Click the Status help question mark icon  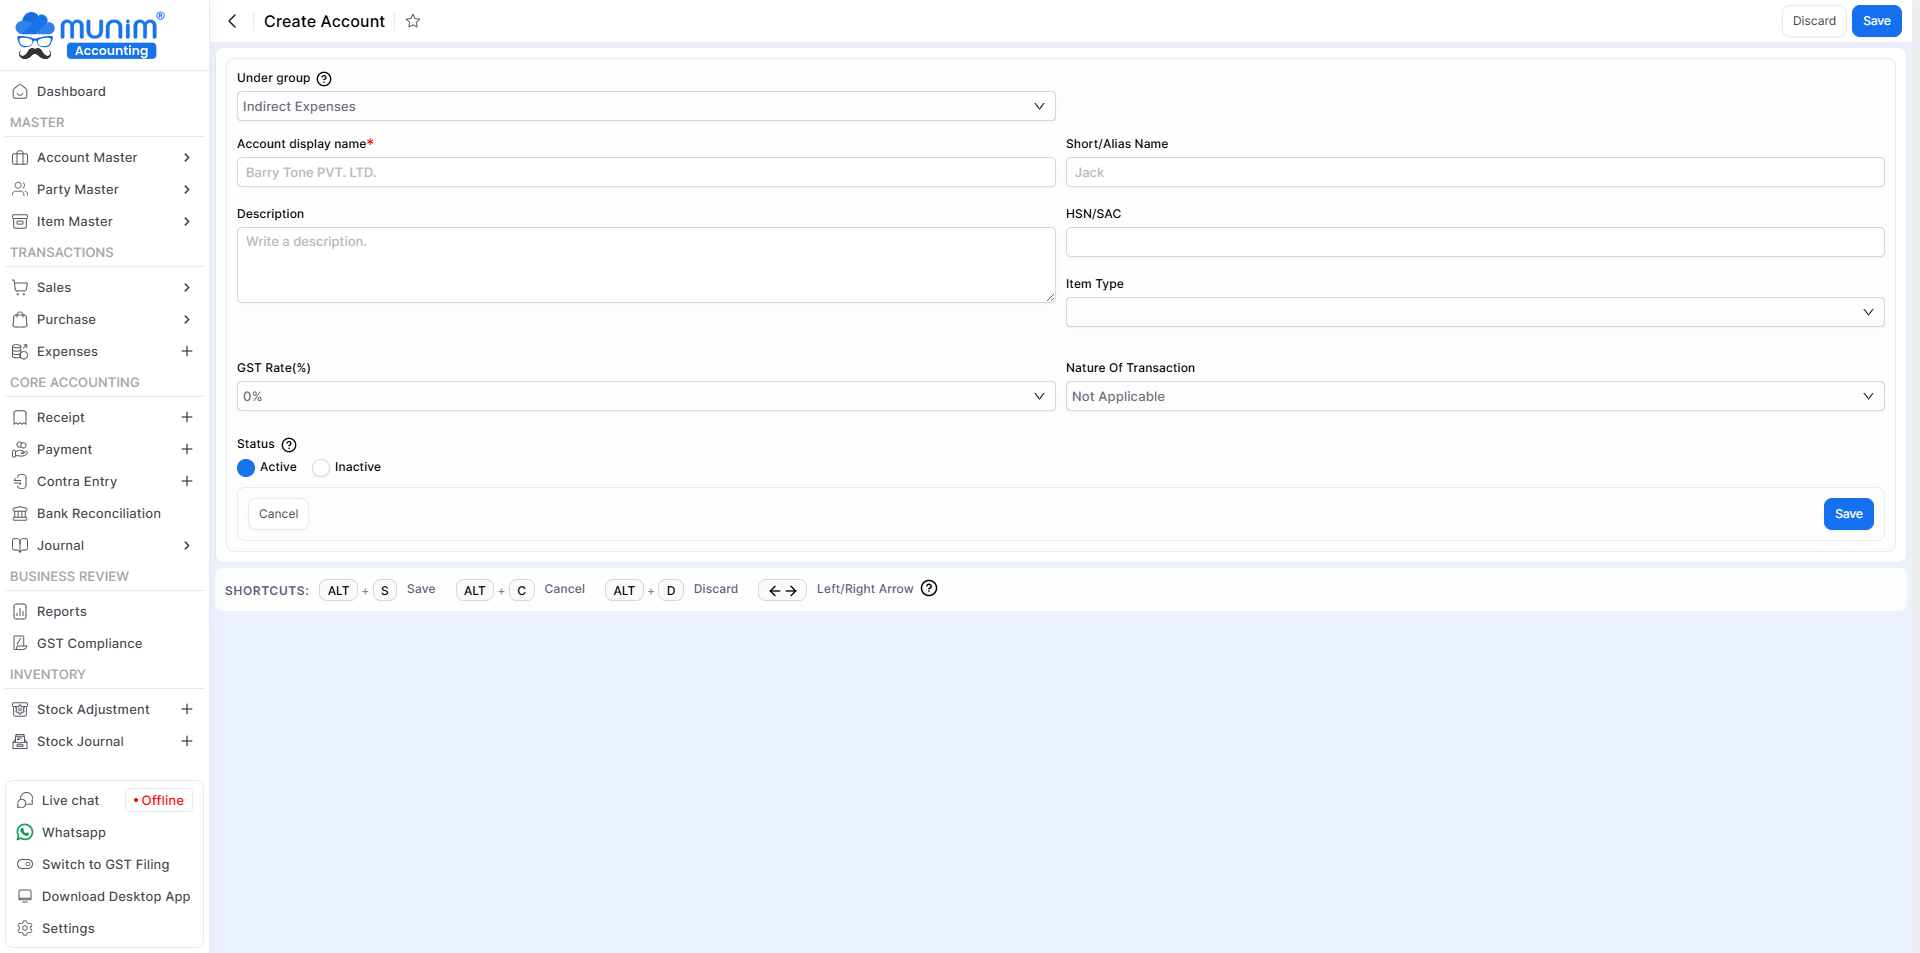[x=289, y=445]
